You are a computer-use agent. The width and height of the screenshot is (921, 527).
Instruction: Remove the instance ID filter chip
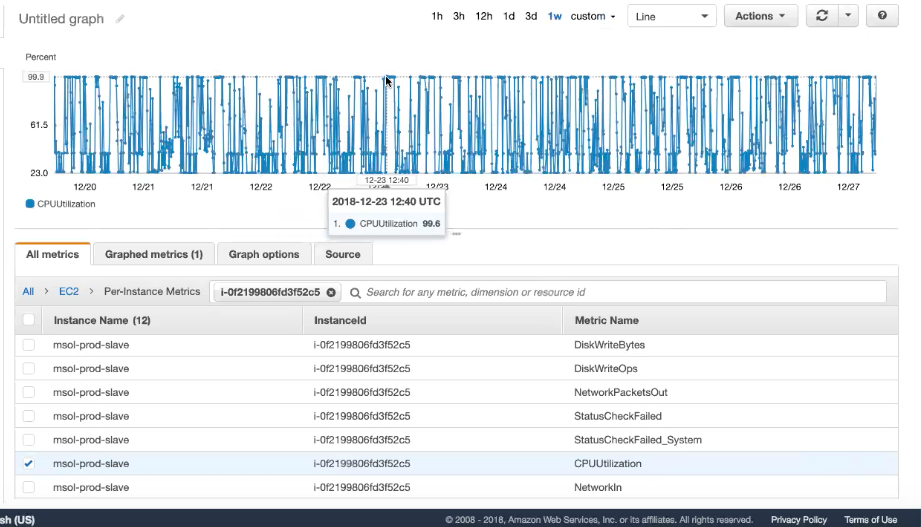(x=331, y=292)
